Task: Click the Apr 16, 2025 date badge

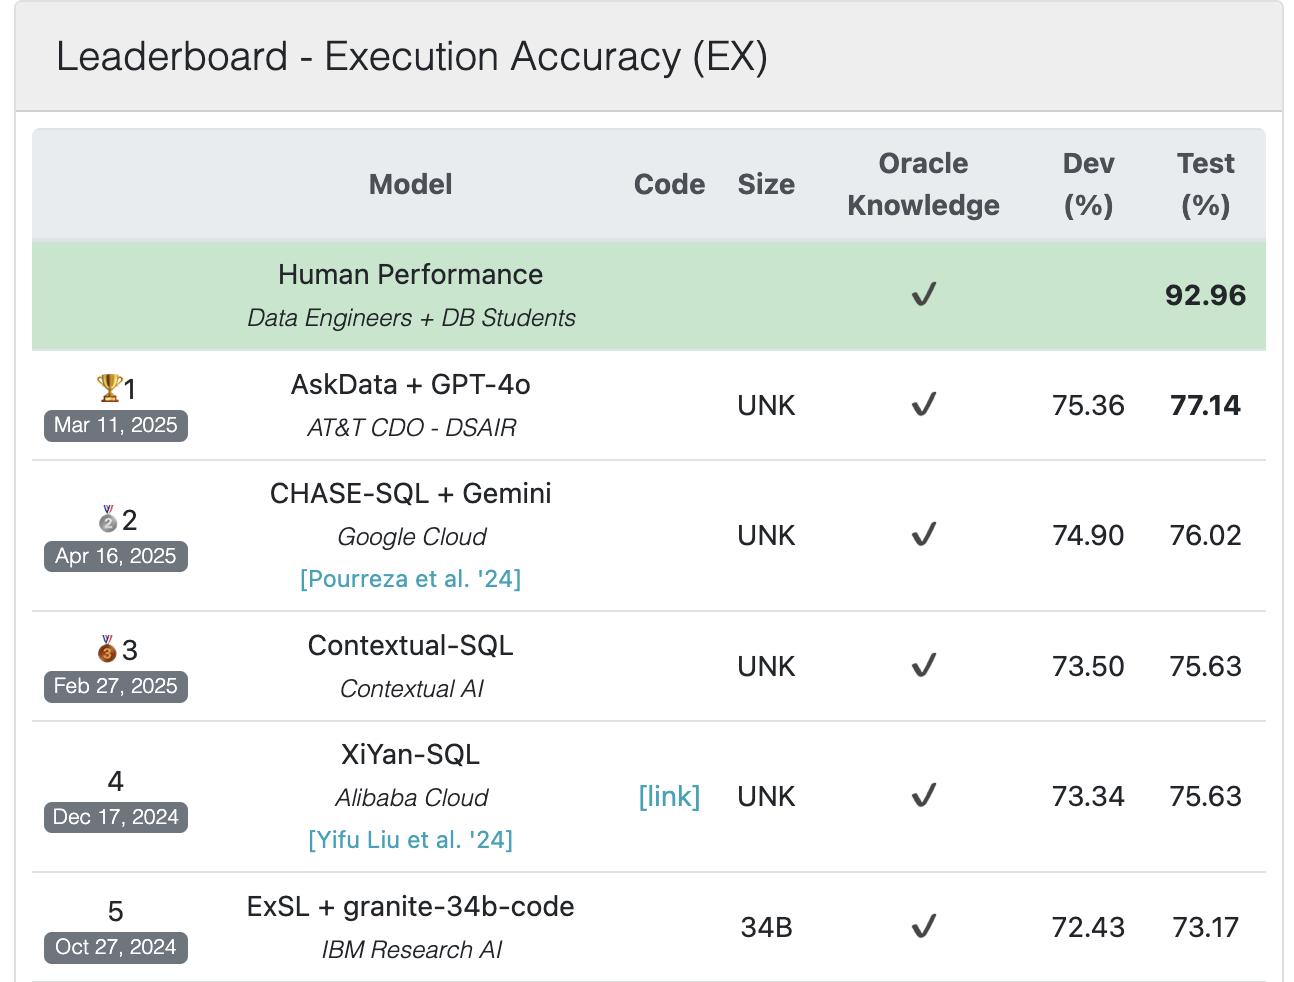Action: (116, 557)
